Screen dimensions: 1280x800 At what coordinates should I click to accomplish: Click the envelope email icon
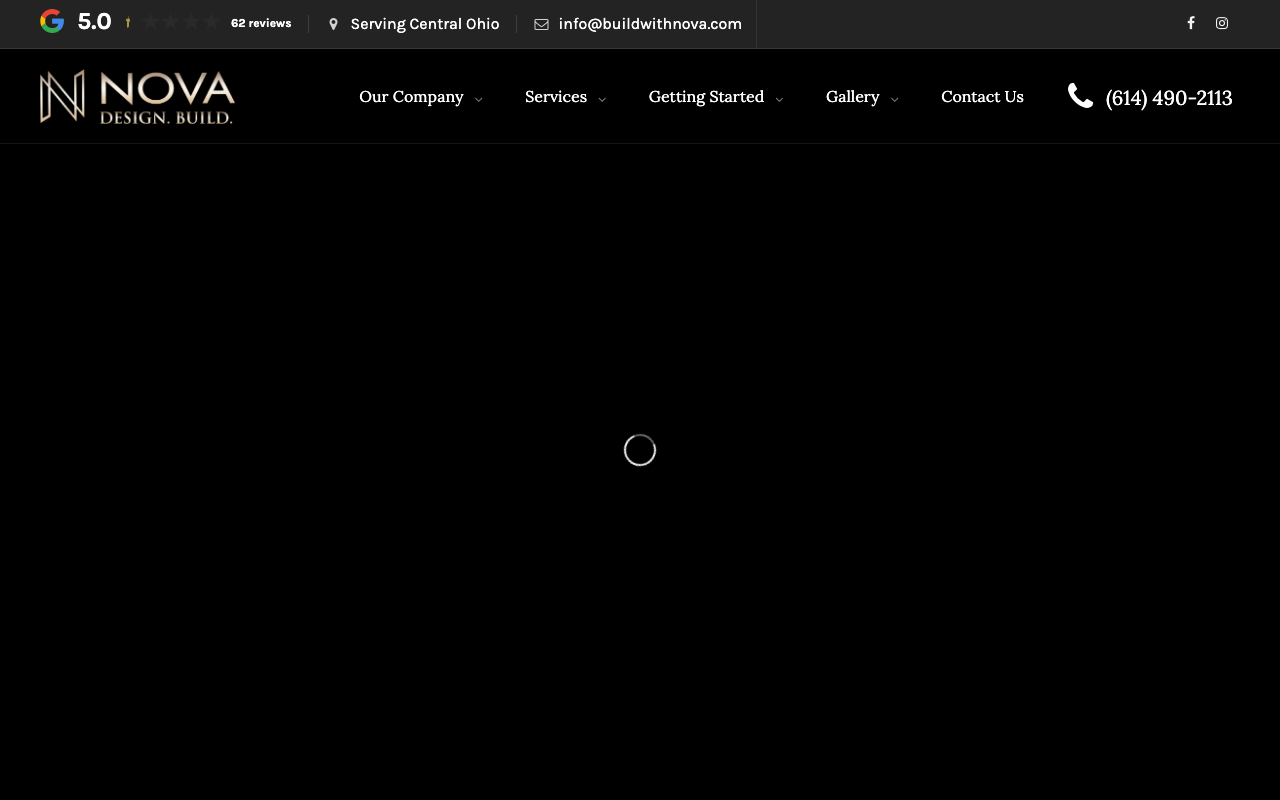[x=541, y=24]
